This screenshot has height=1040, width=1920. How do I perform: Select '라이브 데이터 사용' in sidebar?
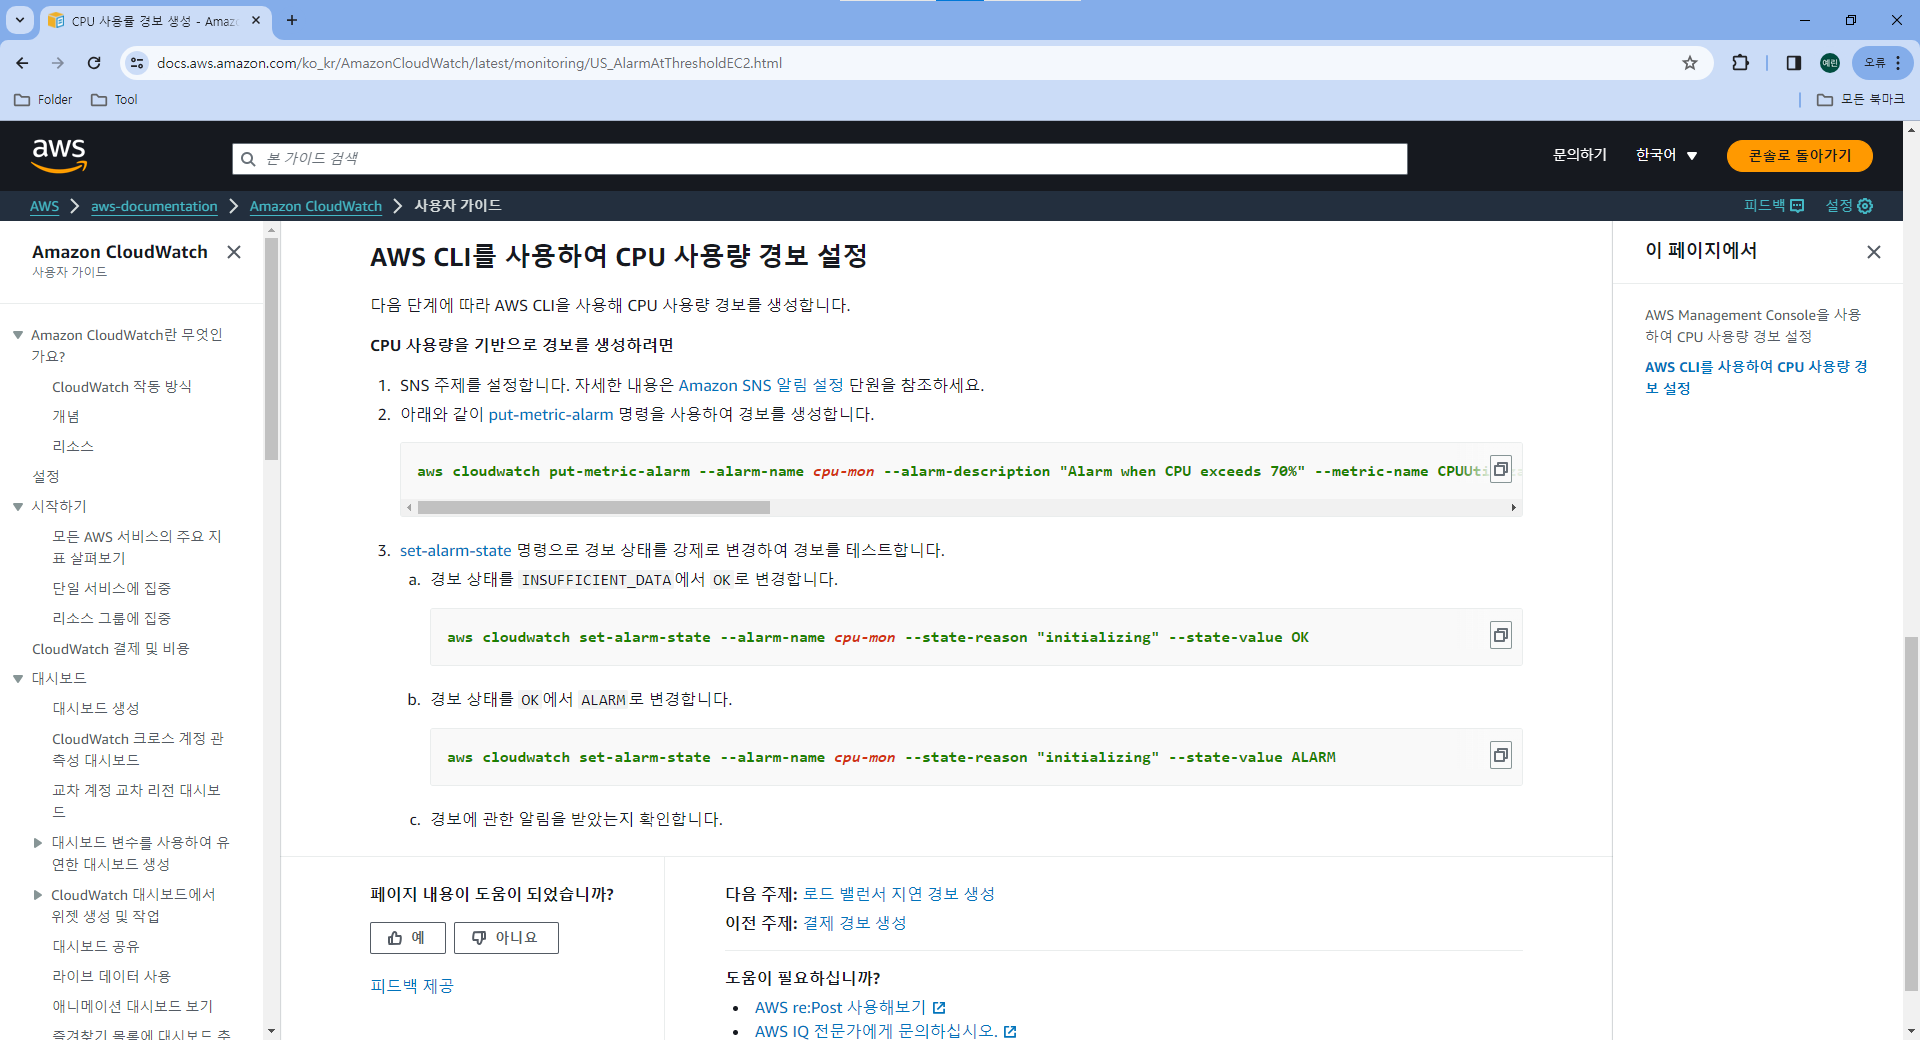pos(112,977)
